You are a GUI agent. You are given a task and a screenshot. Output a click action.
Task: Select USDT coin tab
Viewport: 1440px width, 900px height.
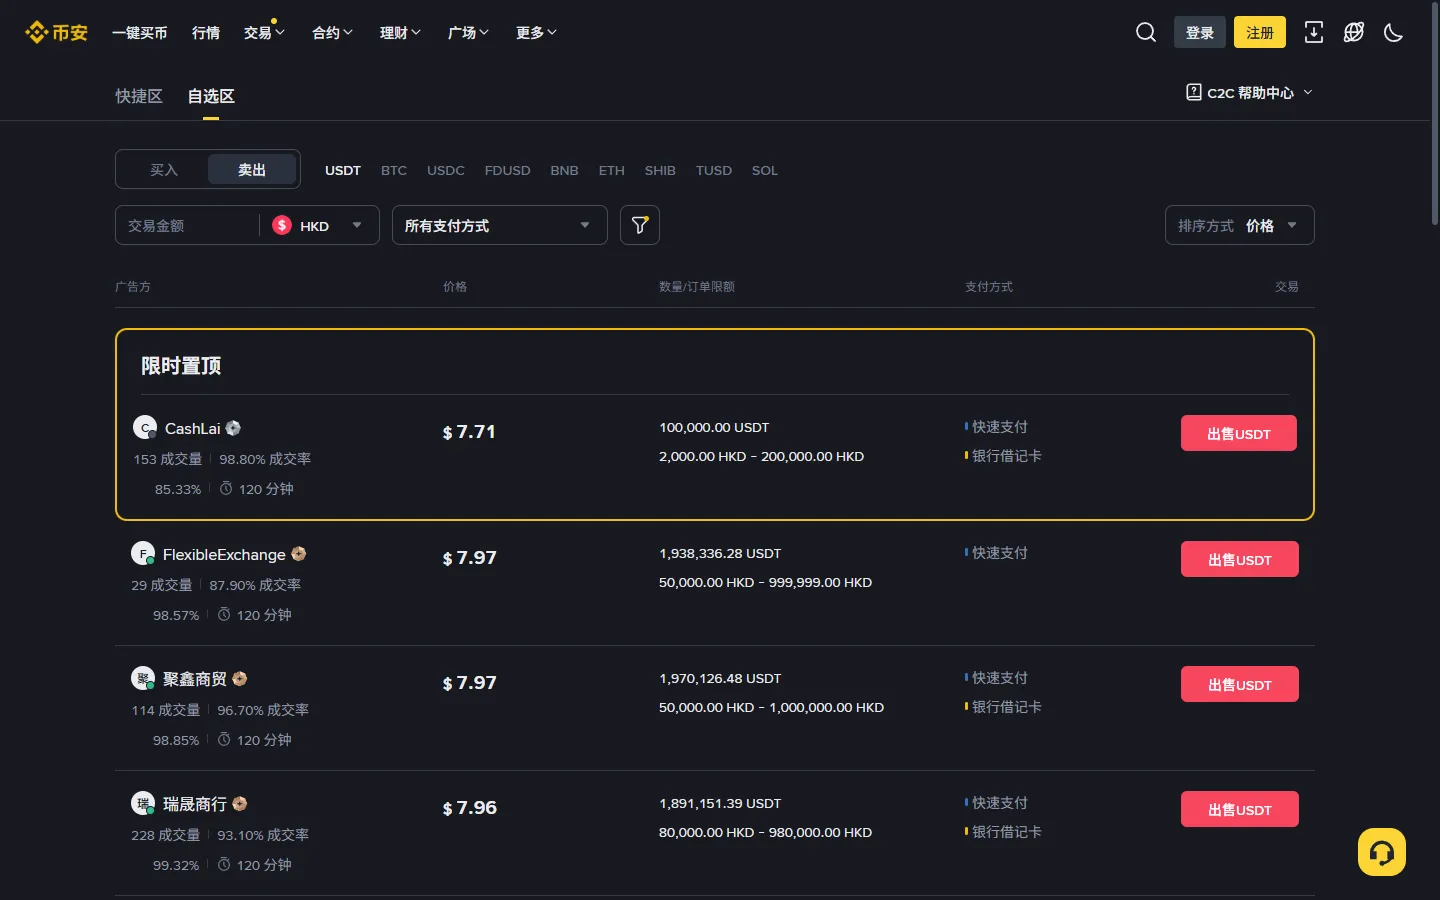[x=343, y=170]
